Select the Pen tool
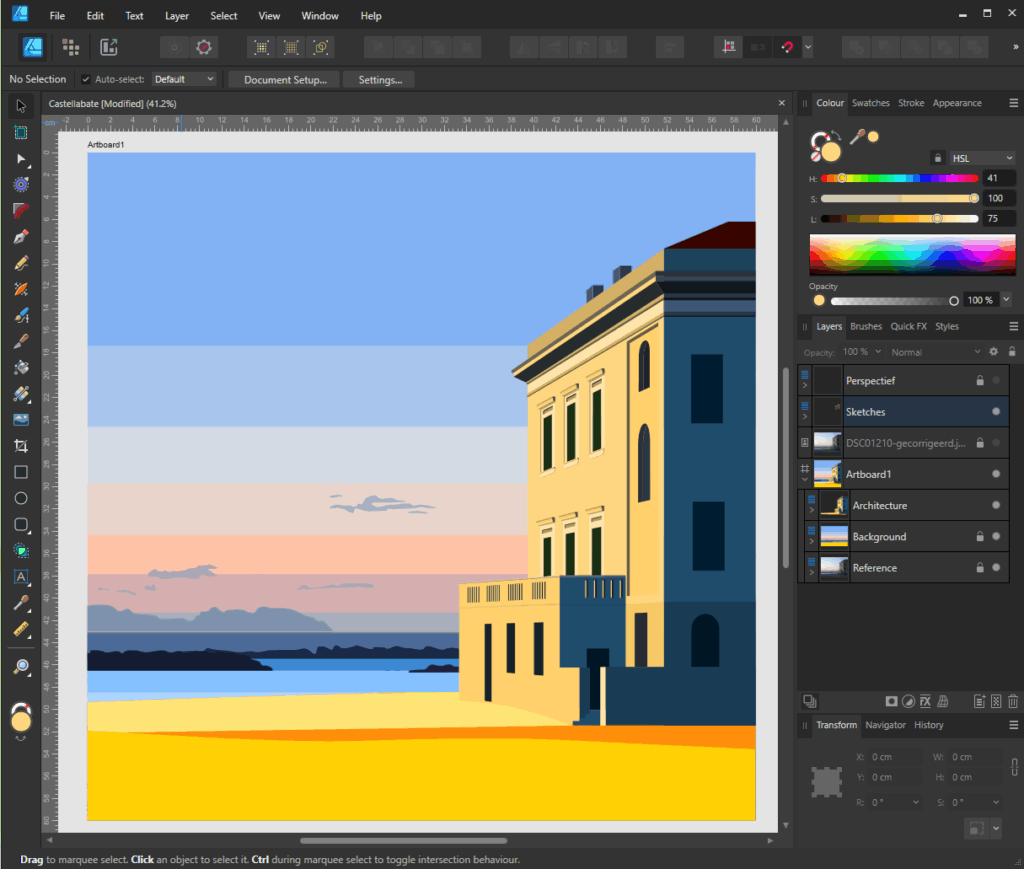Image resolution: width=1024 pixels, height=869 pixels. click(21, 237)
